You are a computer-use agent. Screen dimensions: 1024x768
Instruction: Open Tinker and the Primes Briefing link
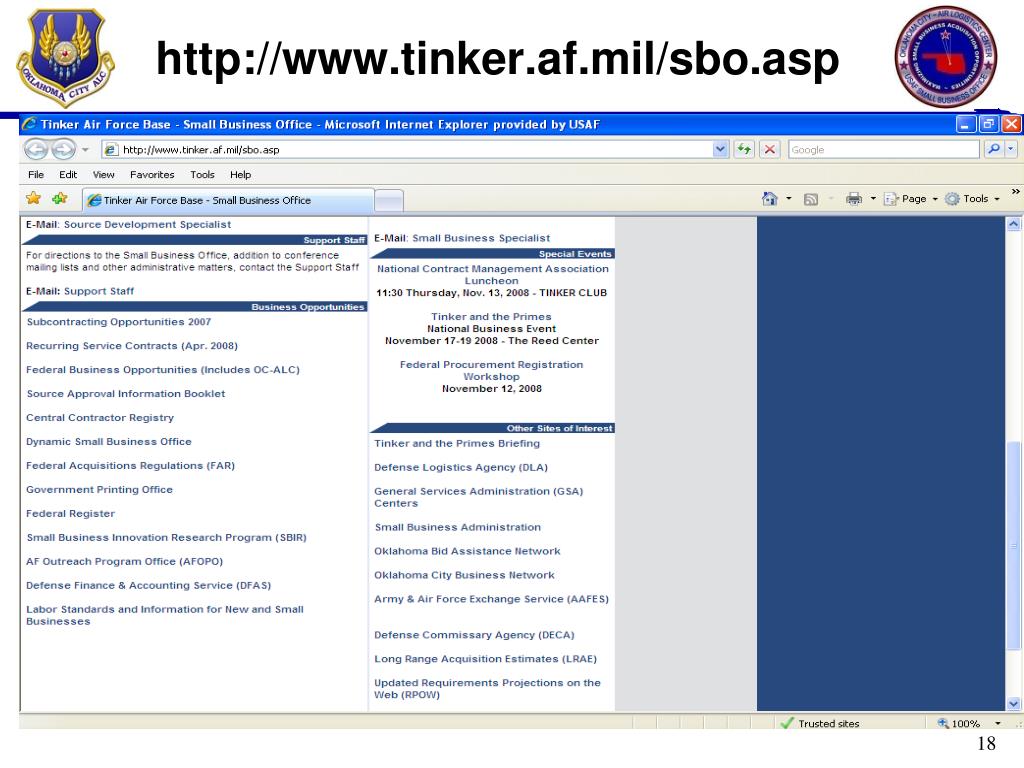(x=457, y=443)
